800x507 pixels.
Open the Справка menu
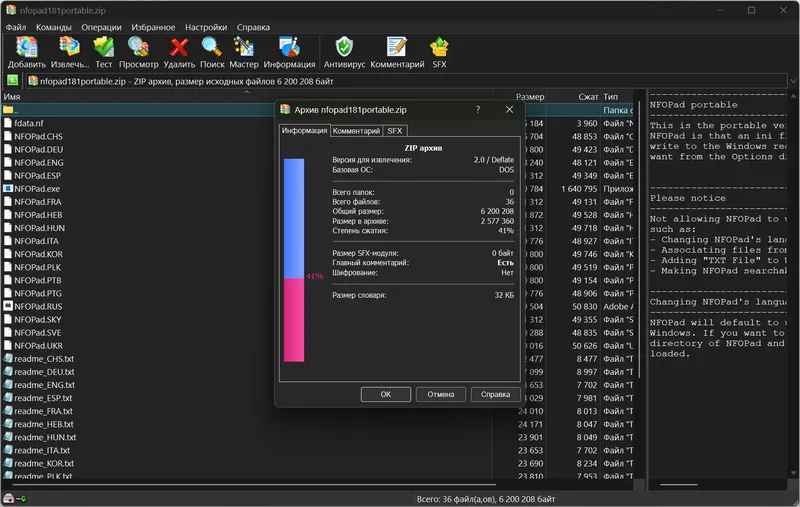pos(253,27)
